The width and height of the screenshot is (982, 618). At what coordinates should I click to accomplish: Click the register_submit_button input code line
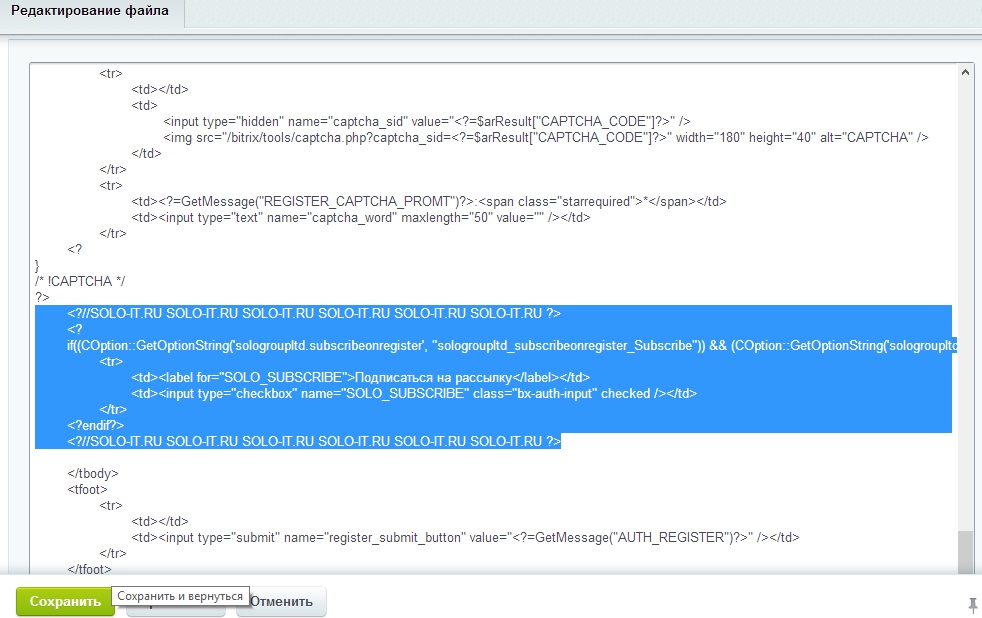(x=465, y=537)
